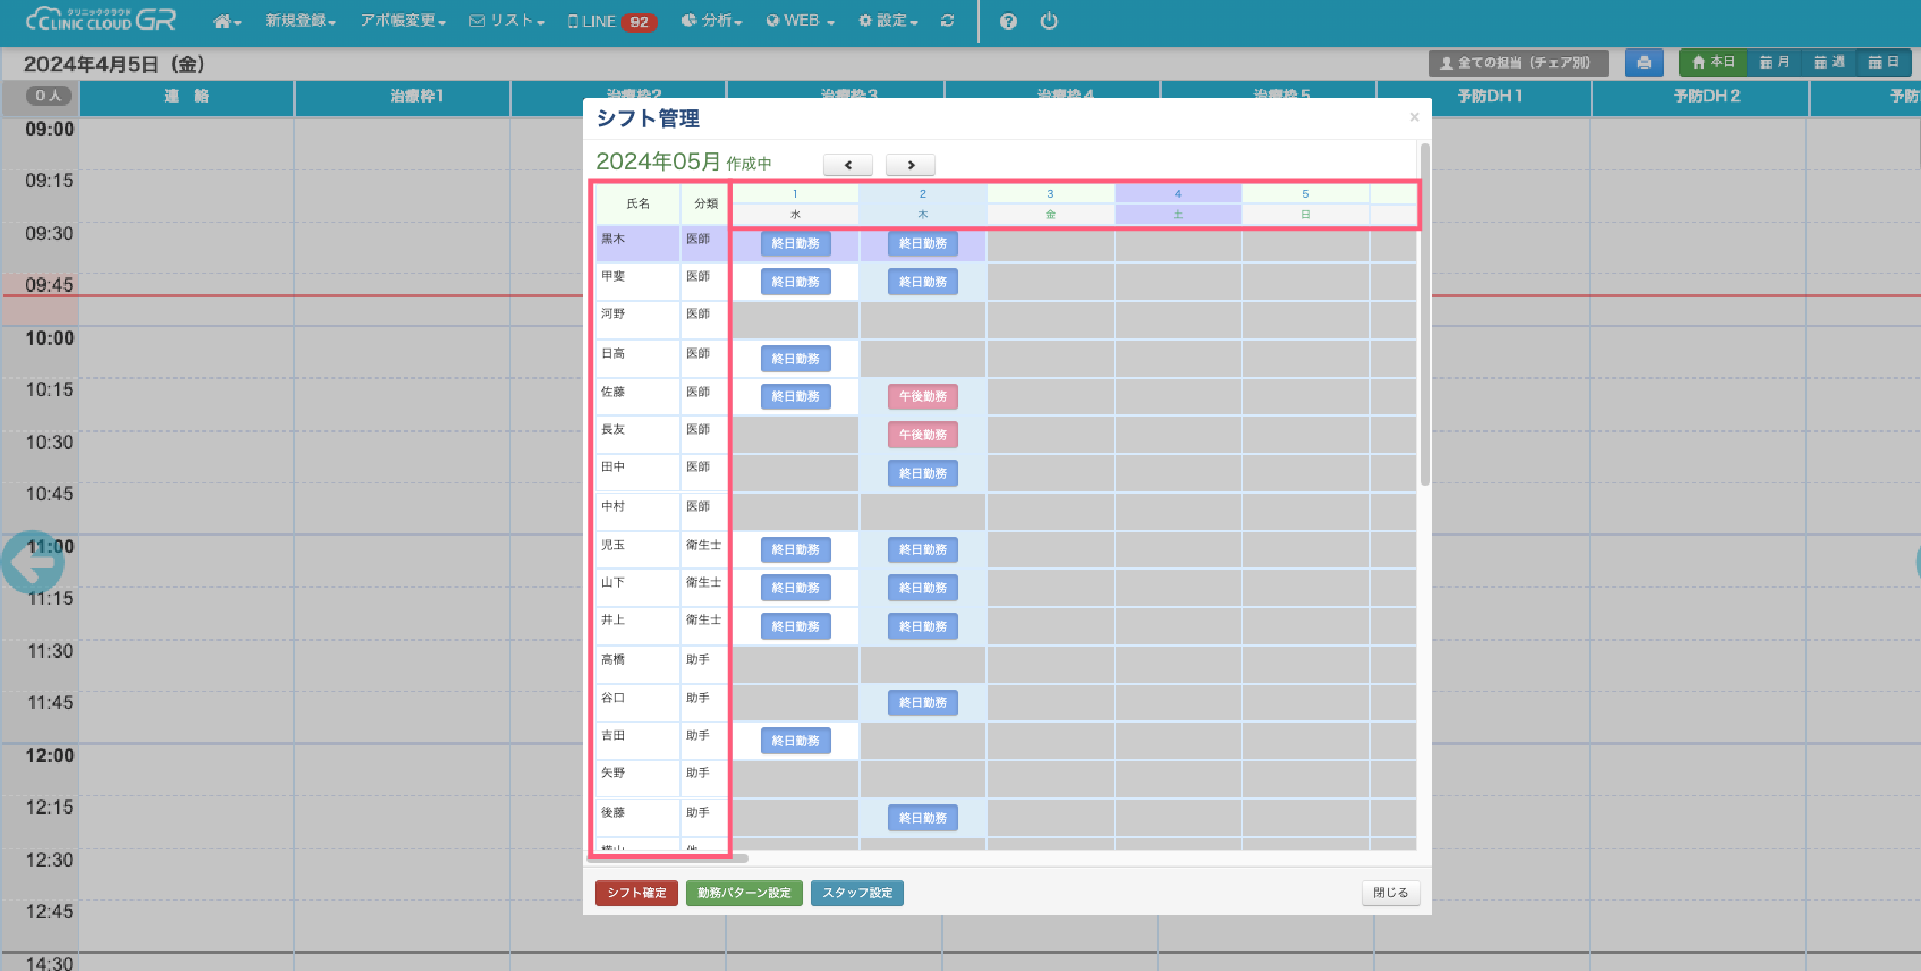Open the LINE menu with 92 badge
Image resolution: width=1921 pixels, height=971 pixels.
pyautogui.click(x=612, y=21)
